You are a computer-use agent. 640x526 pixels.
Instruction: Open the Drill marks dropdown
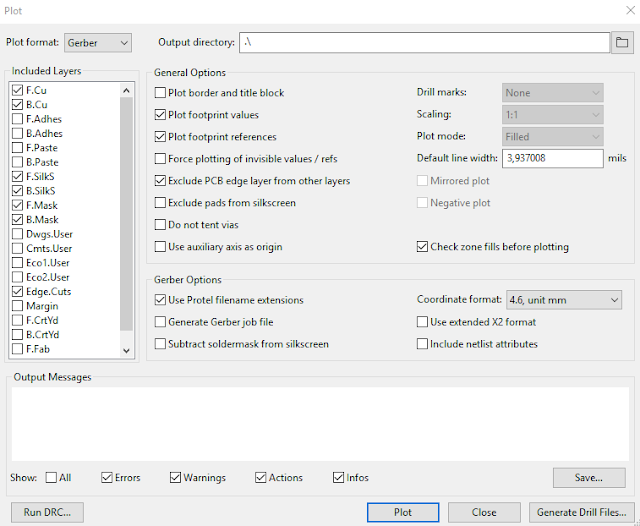point(553,93)
